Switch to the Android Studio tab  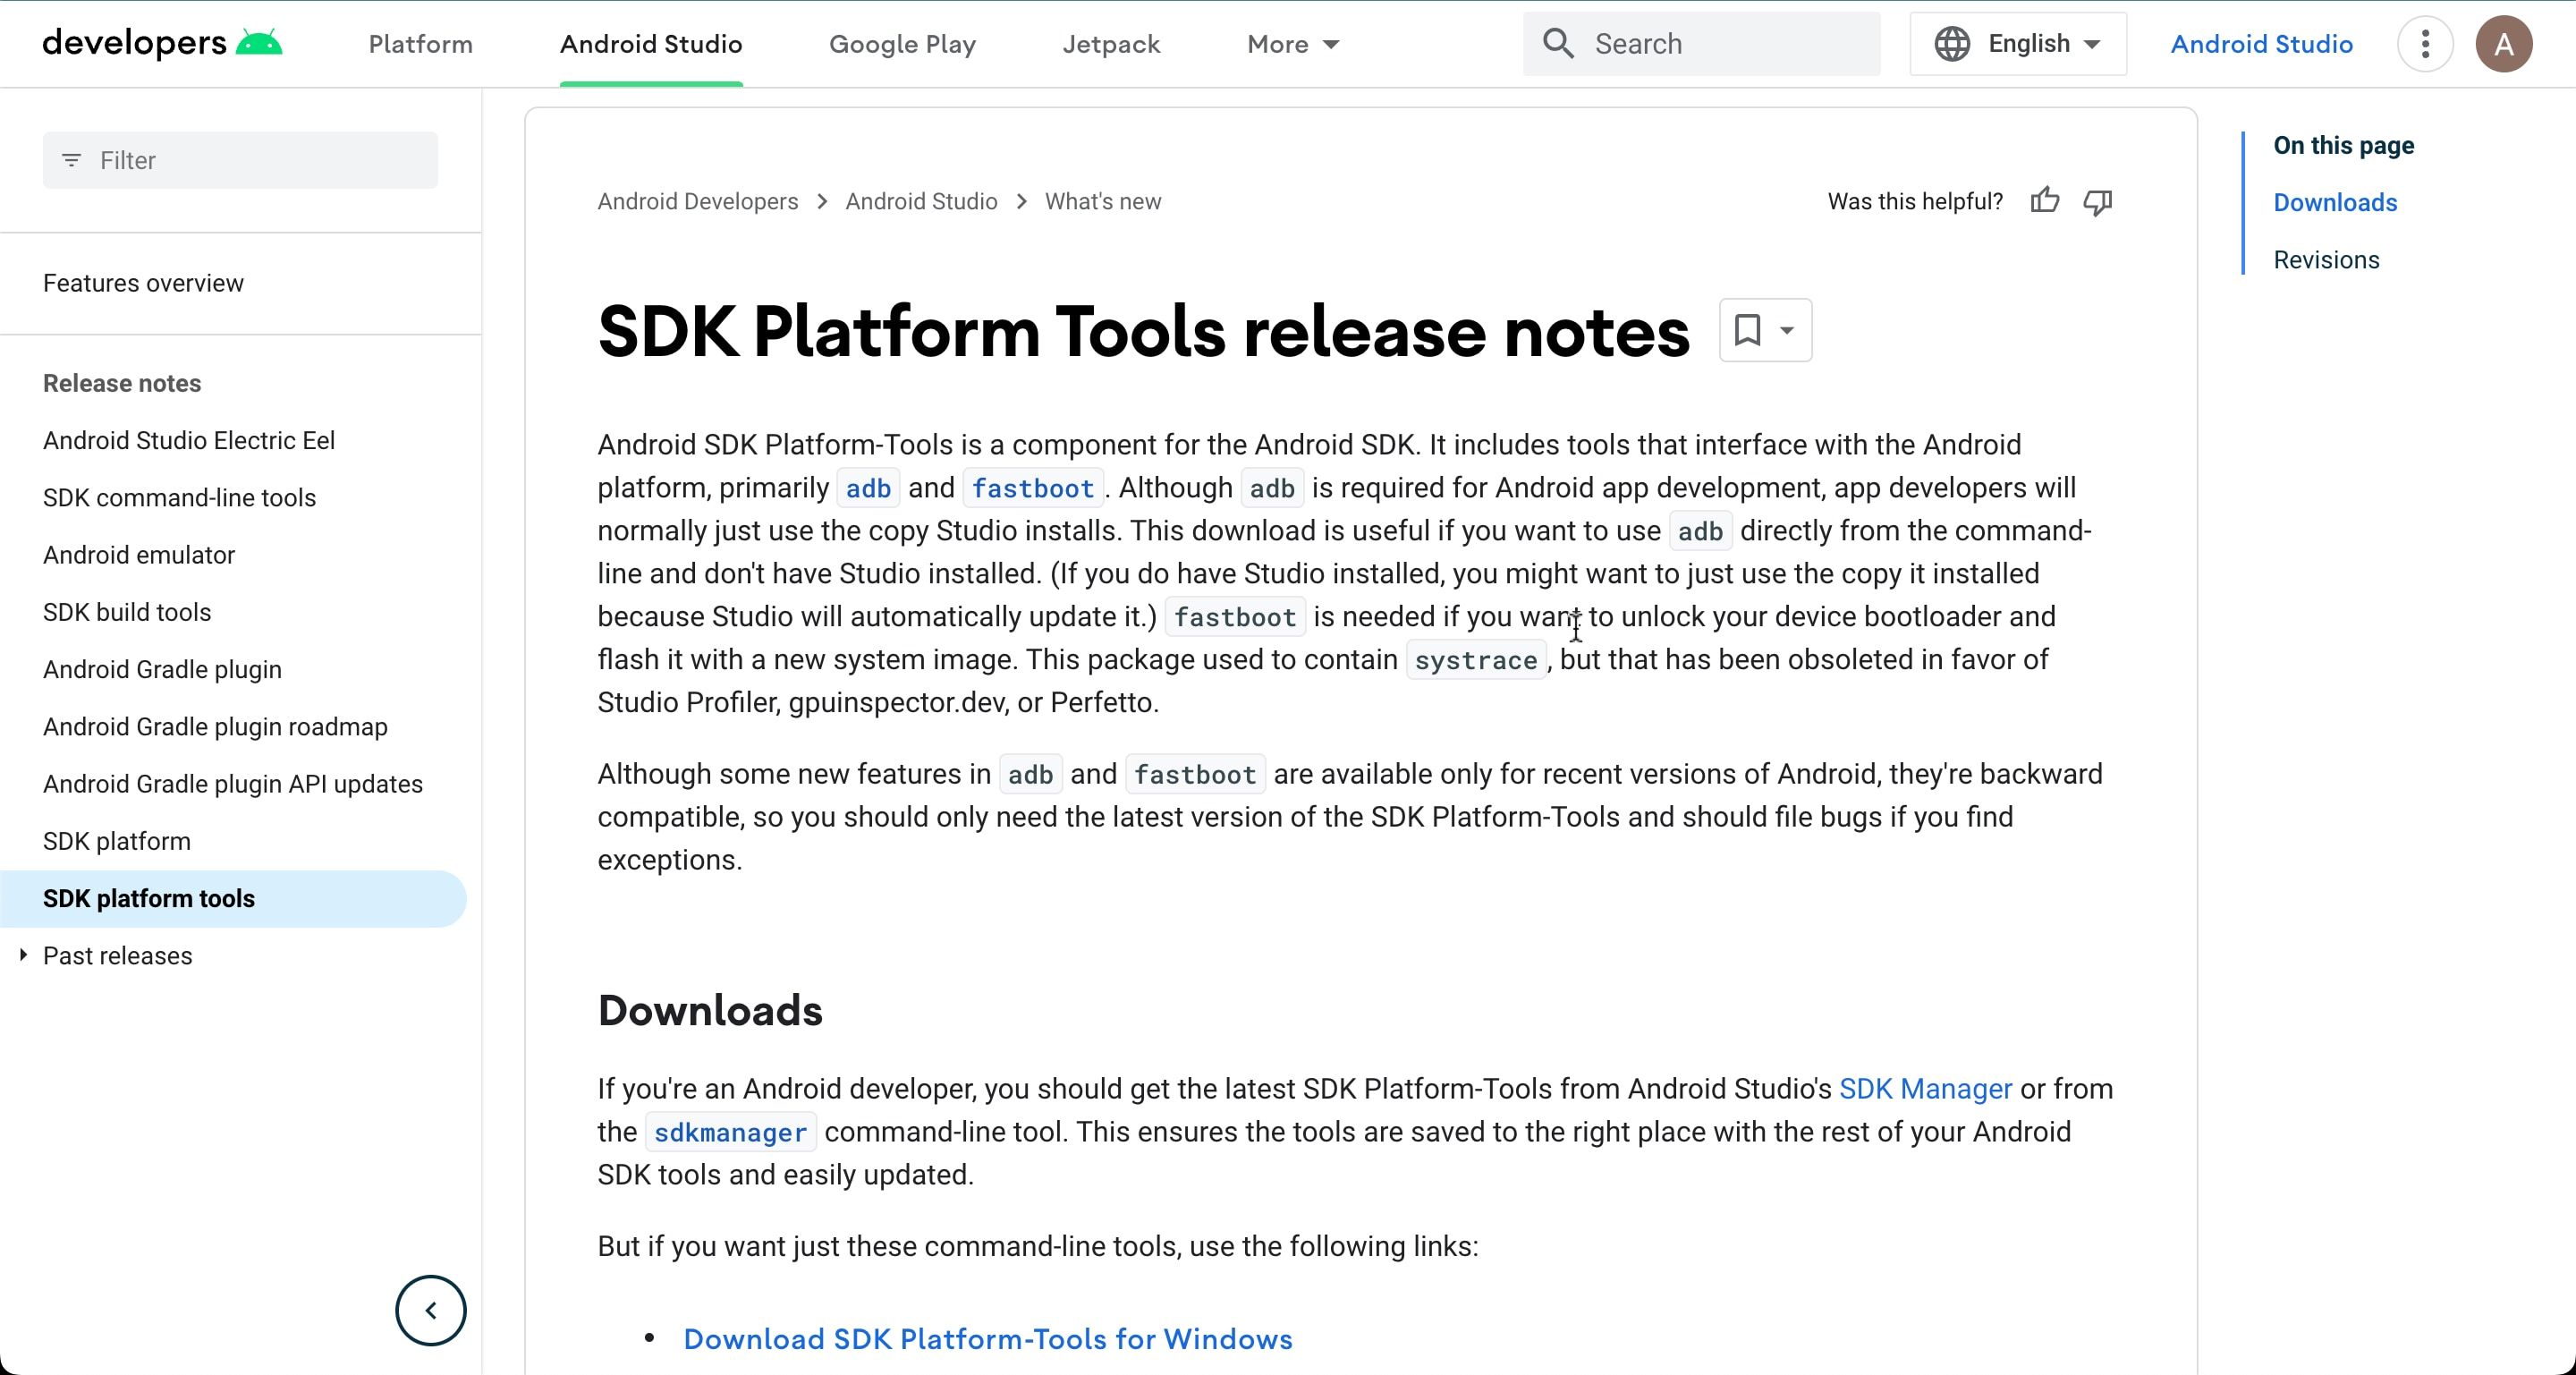point(650,44)
